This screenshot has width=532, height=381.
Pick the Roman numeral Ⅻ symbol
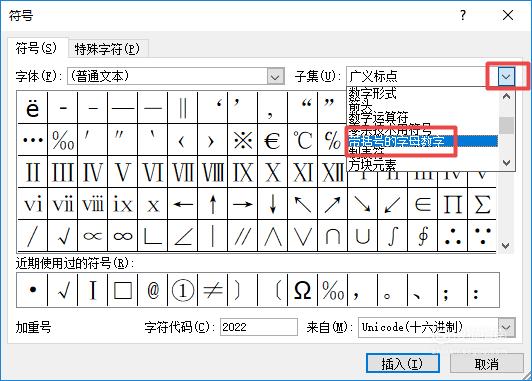click(x=332, y=172)
